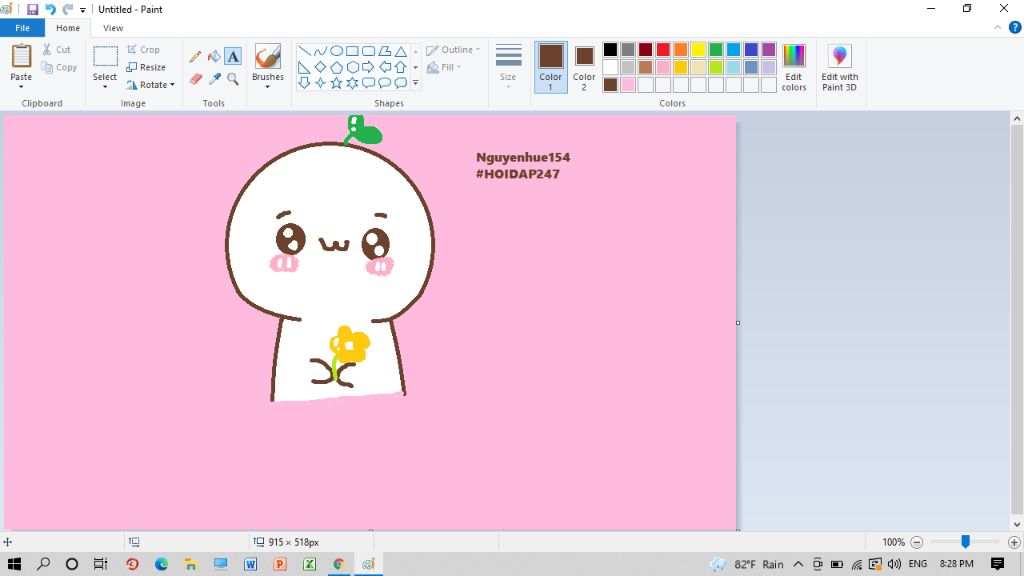1024x576 pixels.
Task: Open the Resize dialog
Action: (146, 67)
